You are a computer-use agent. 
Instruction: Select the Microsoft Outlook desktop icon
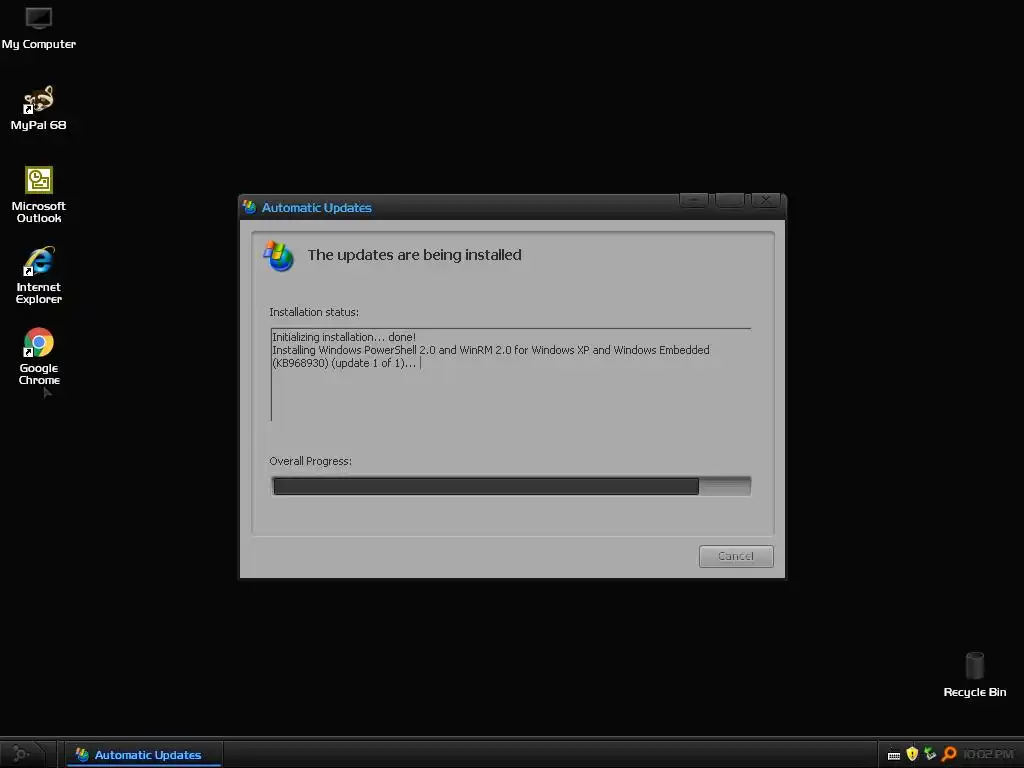[39, 195]
